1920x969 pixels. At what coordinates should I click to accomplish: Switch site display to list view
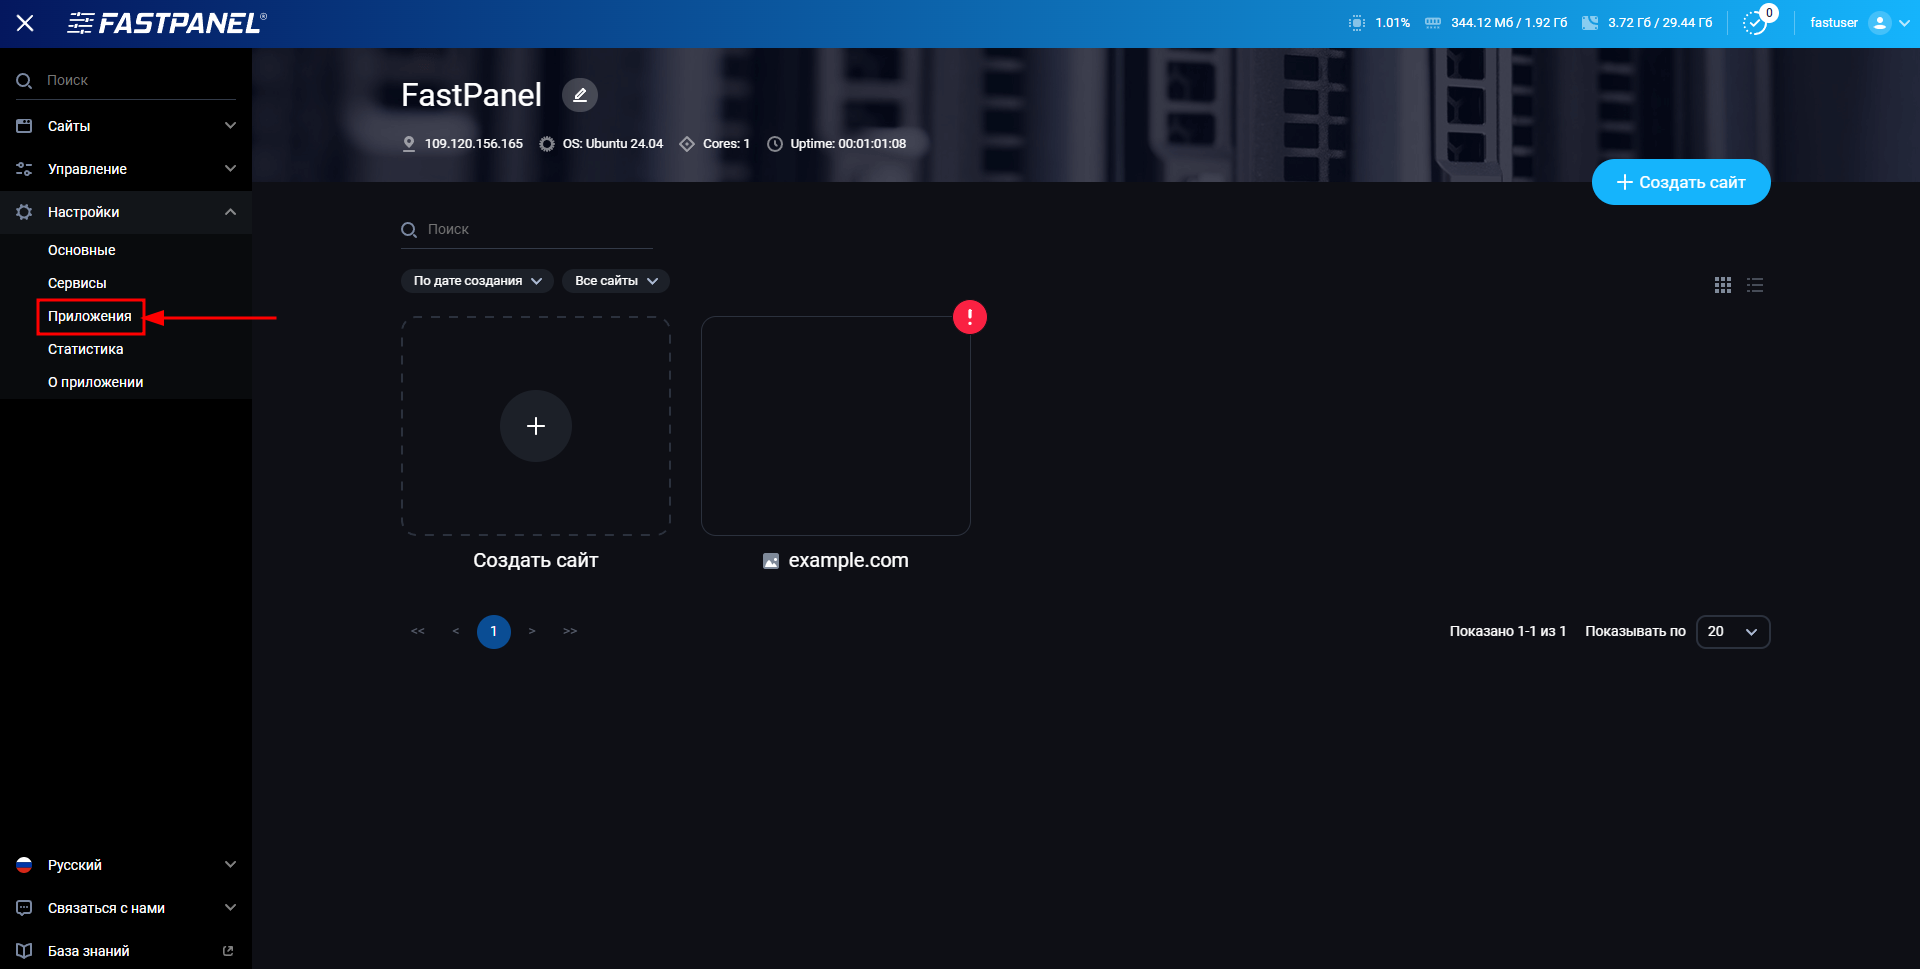(x=1755, y=285)
